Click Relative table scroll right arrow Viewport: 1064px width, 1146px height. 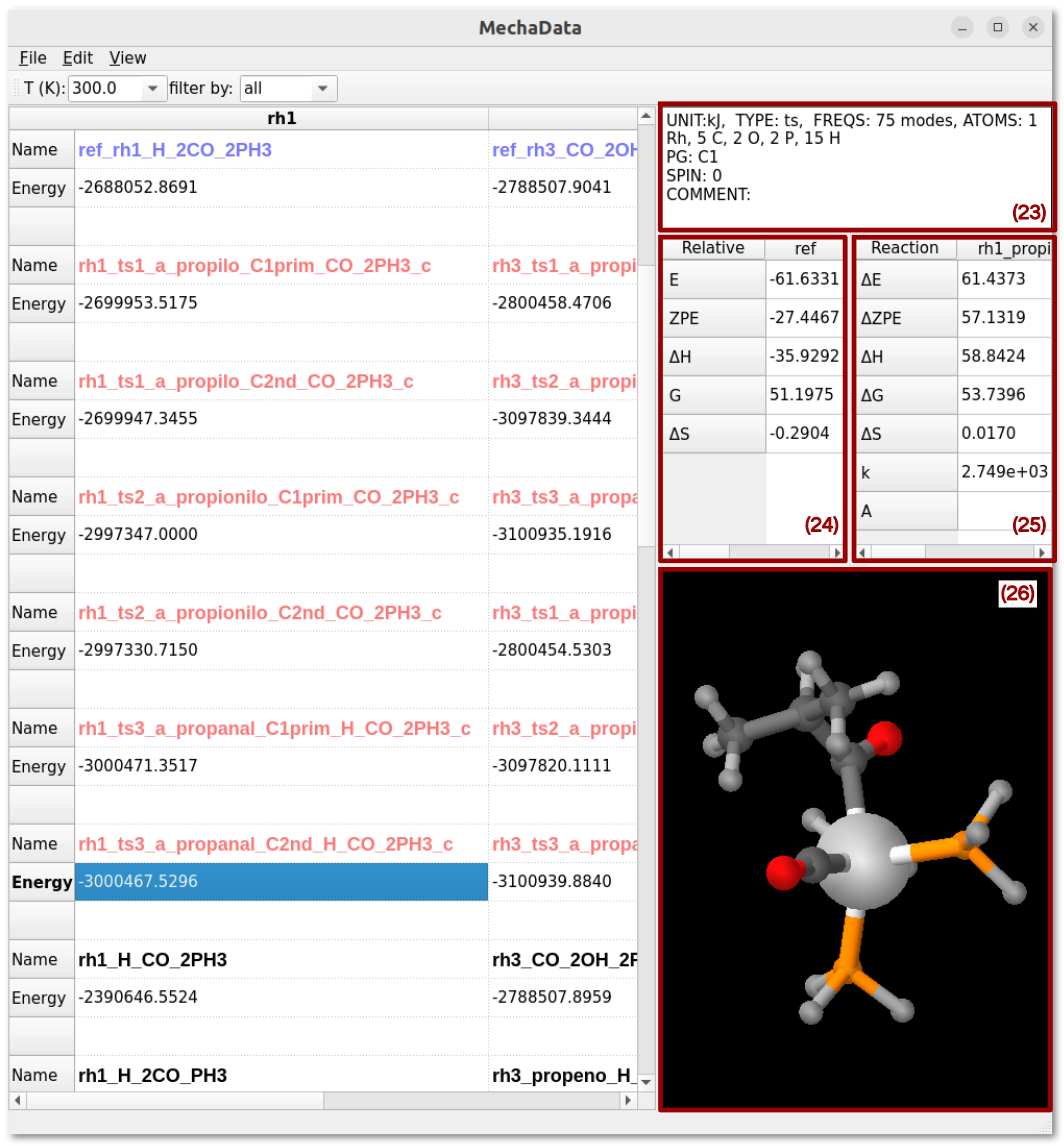837,553
